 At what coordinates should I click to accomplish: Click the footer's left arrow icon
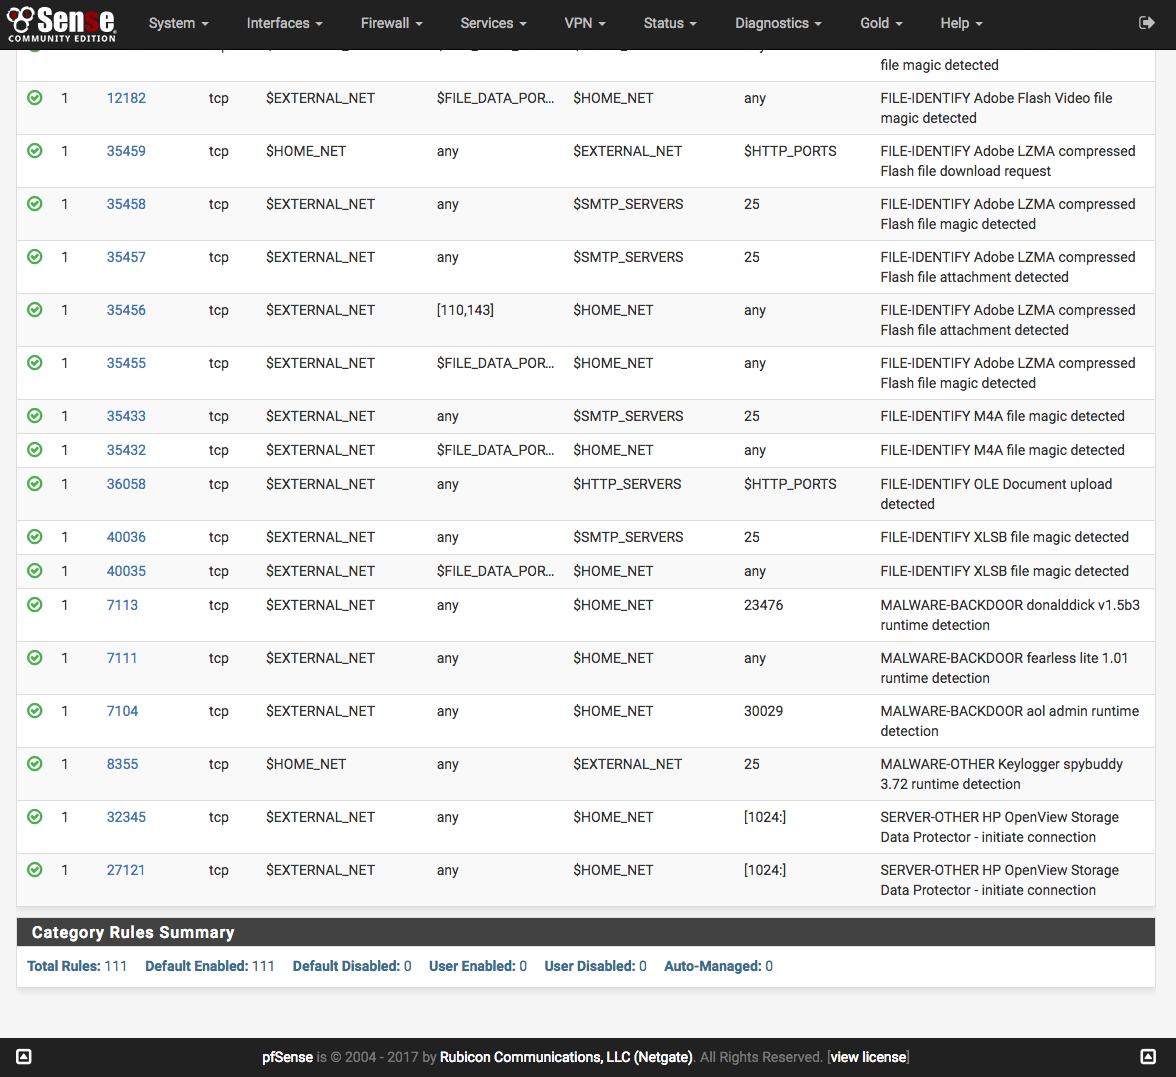25,1057
